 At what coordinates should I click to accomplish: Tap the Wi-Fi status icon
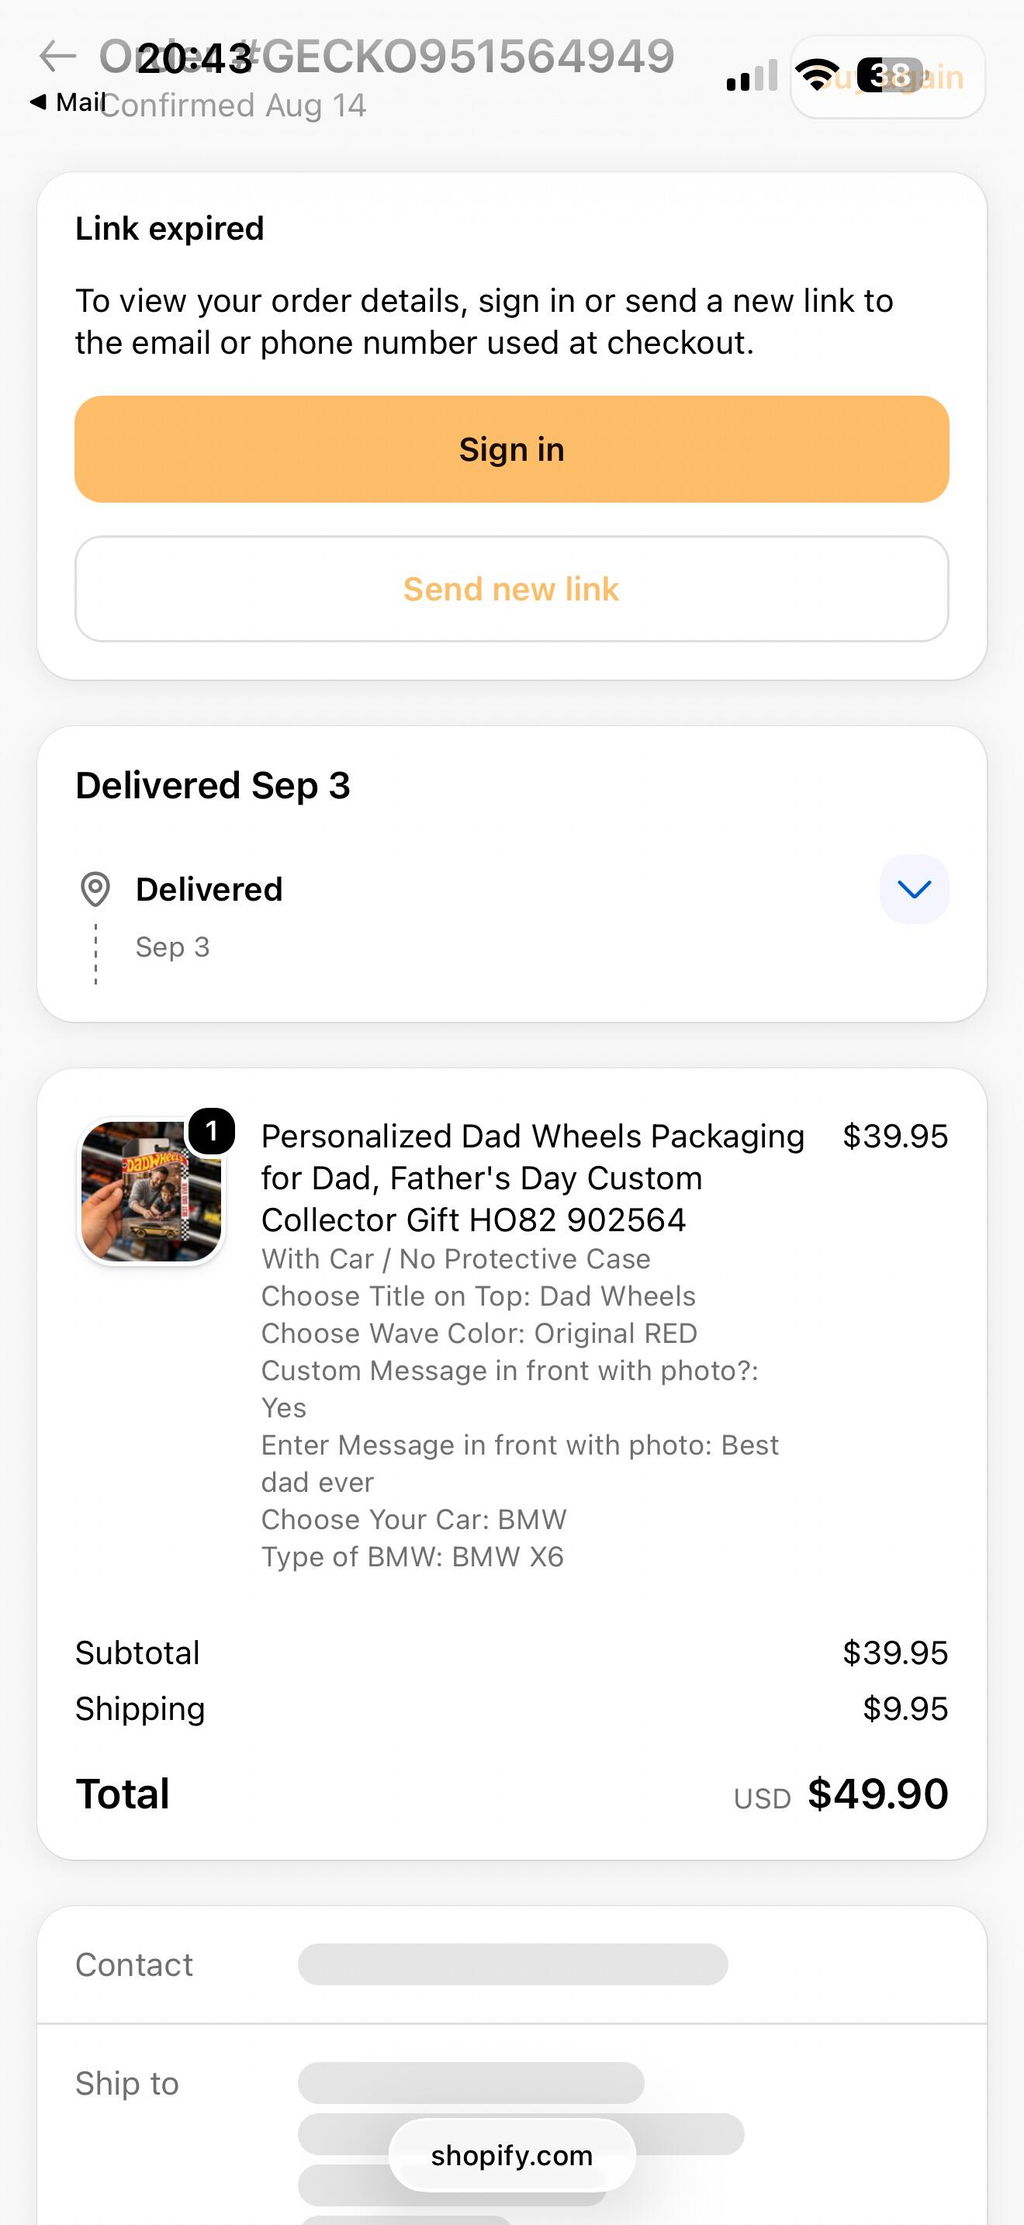[x=817, y=75]
